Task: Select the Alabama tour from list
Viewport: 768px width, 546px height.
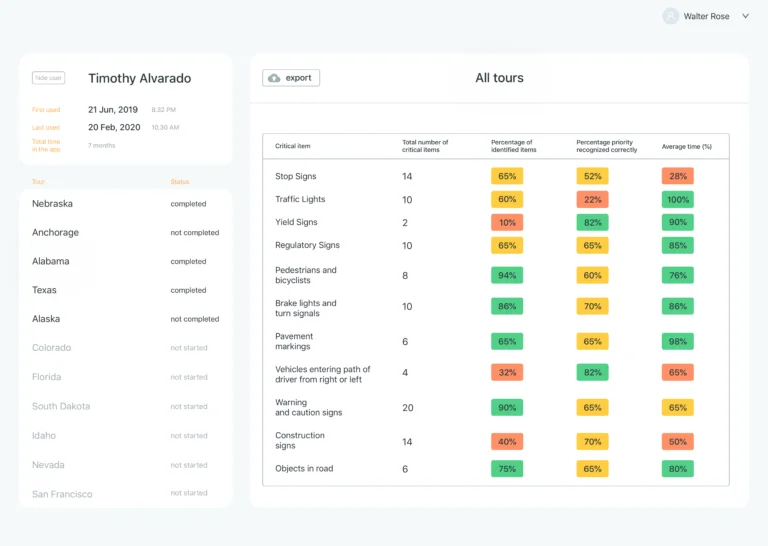Action: click(51, 262)
